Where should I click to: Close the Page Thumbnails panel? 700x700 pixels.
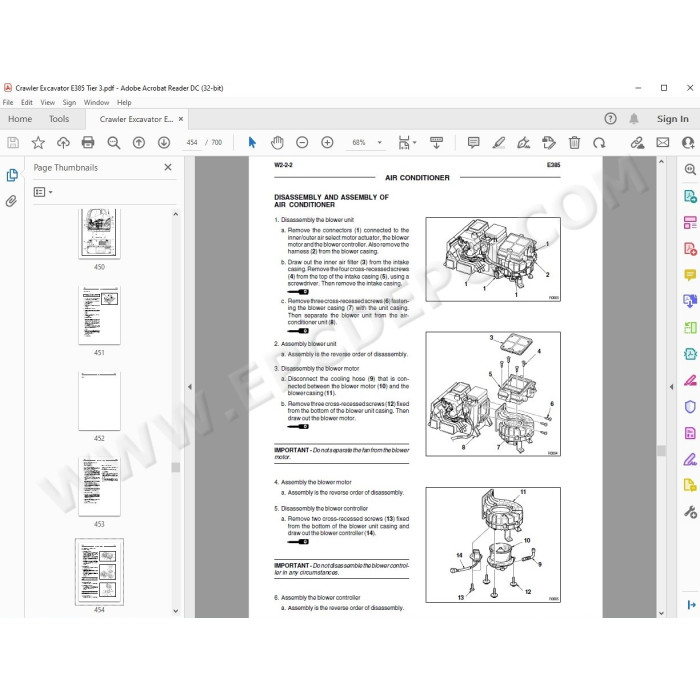pos(168,167)
